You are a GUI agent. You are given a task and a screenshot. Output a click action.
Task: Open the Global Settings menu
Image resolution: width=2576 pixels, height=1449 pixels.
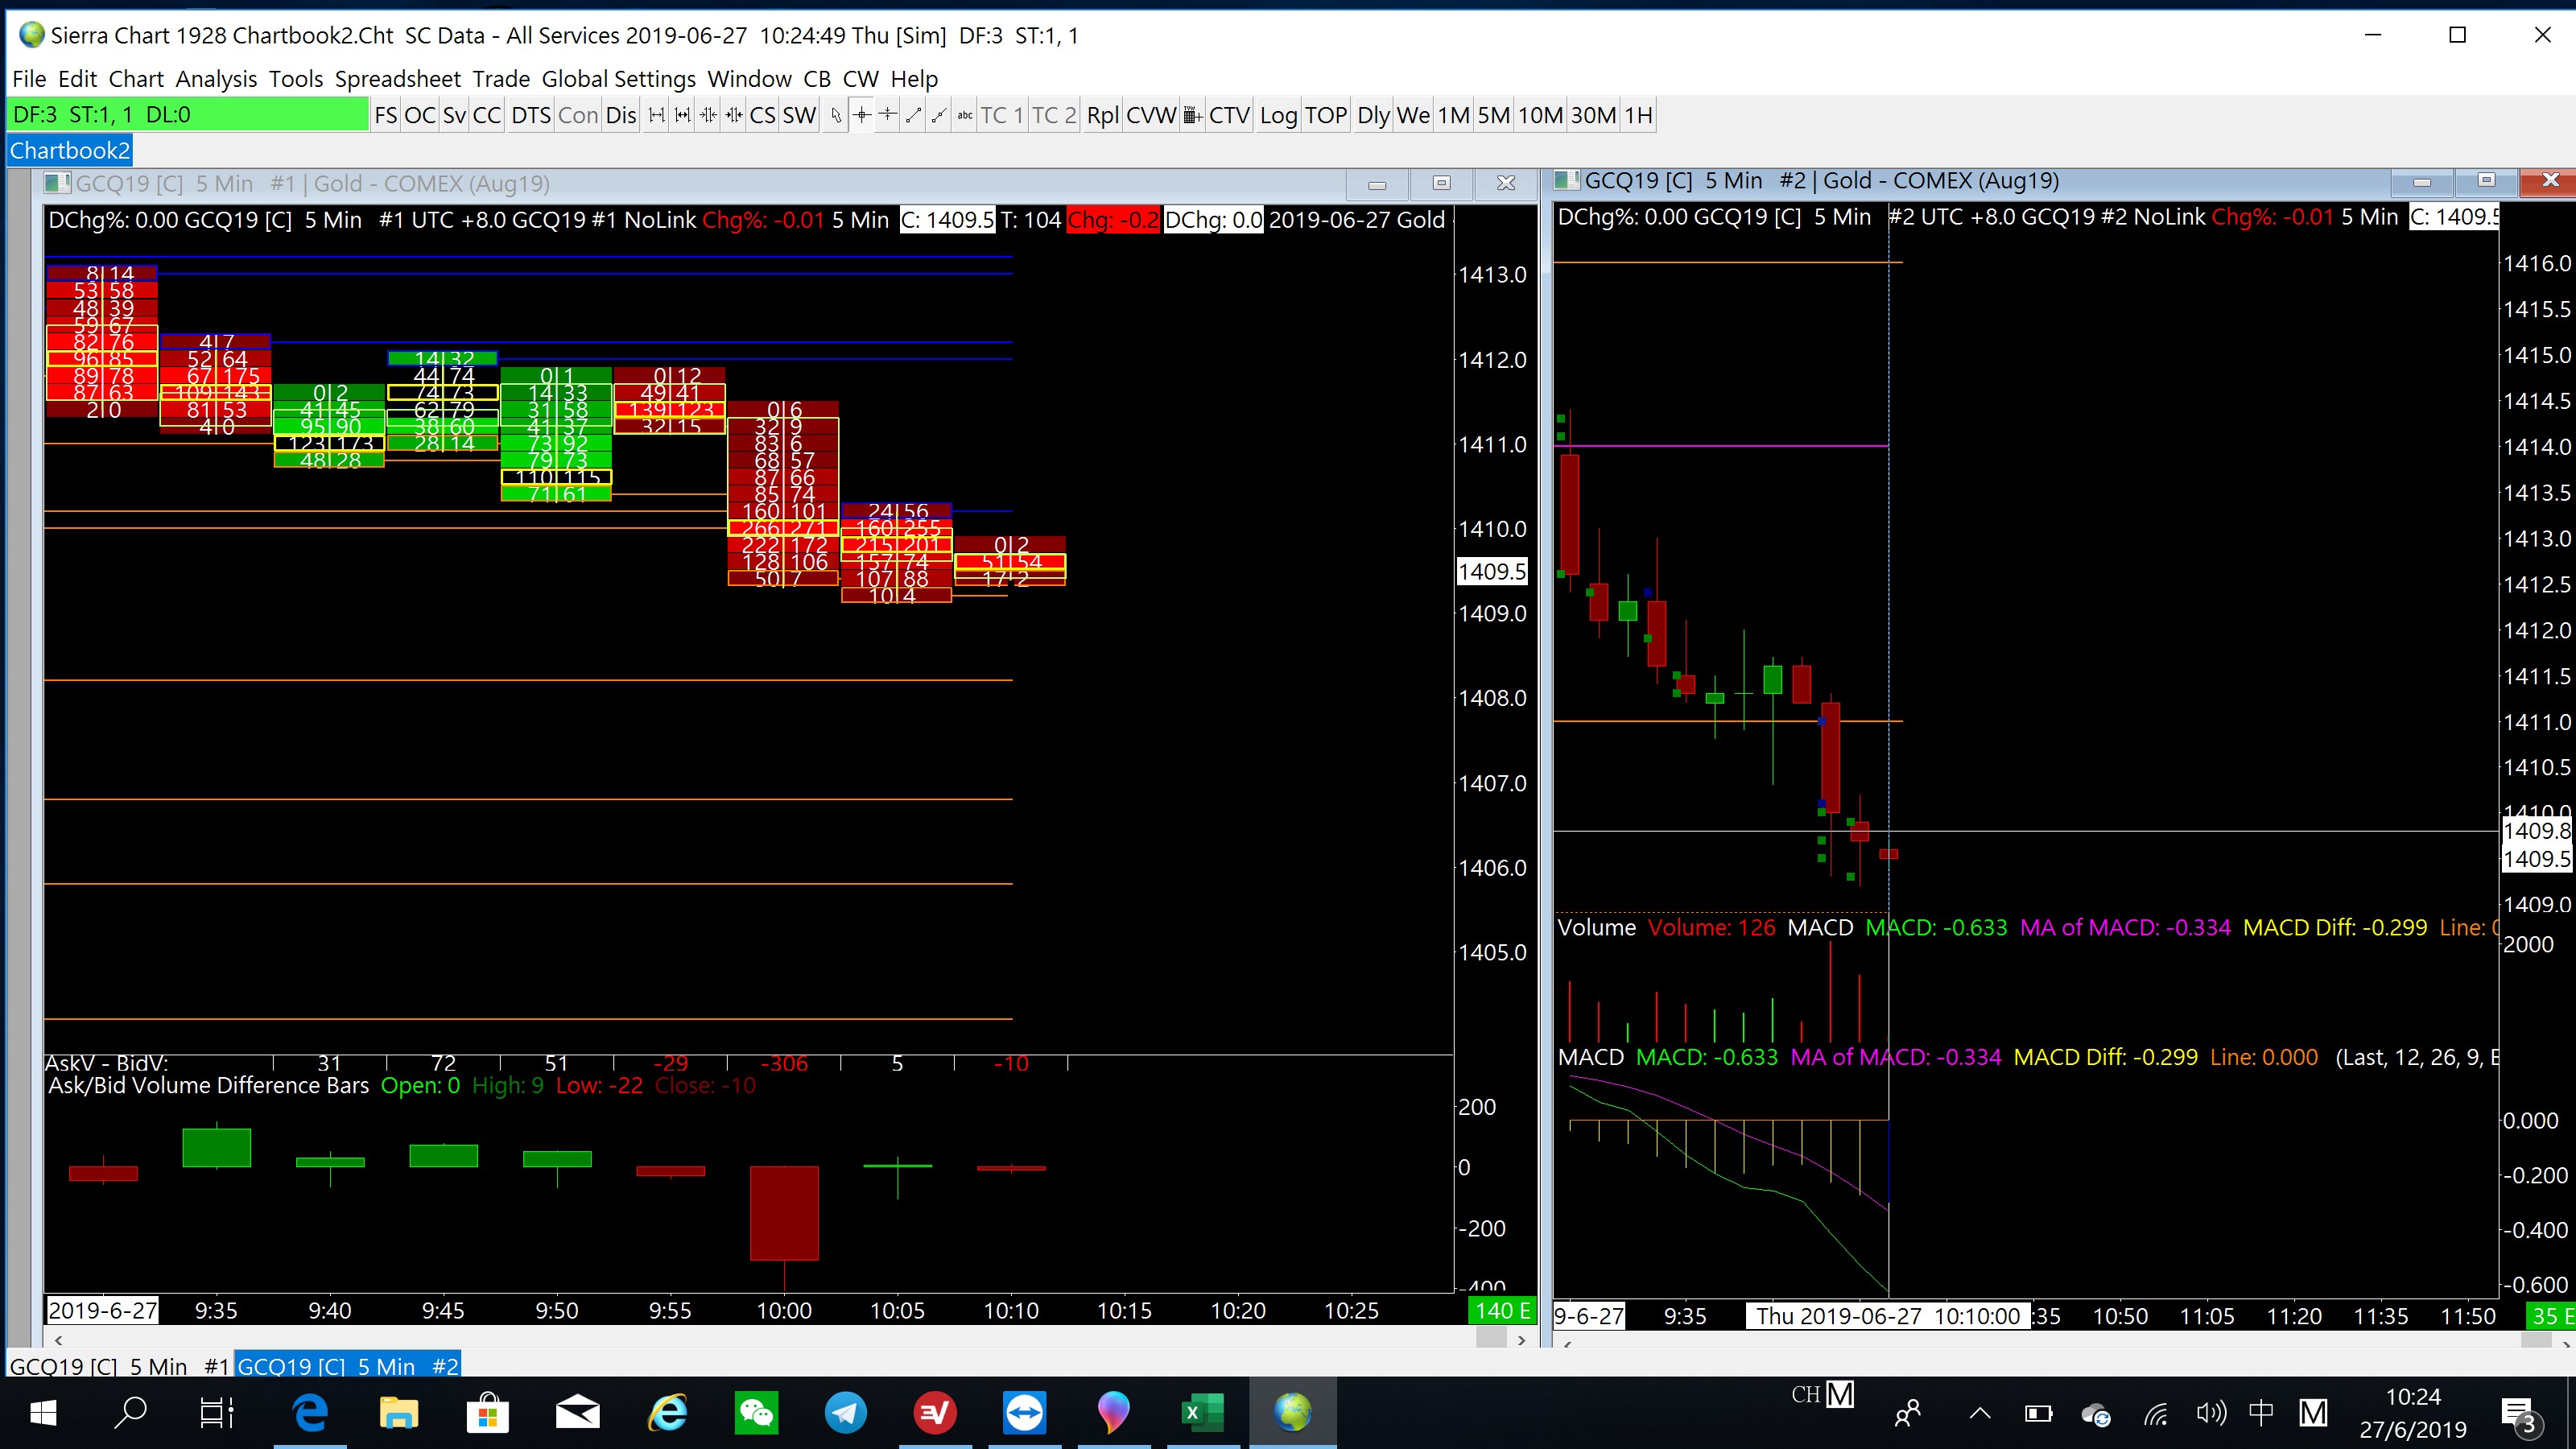pyautogui.click(x=618, y=79)
